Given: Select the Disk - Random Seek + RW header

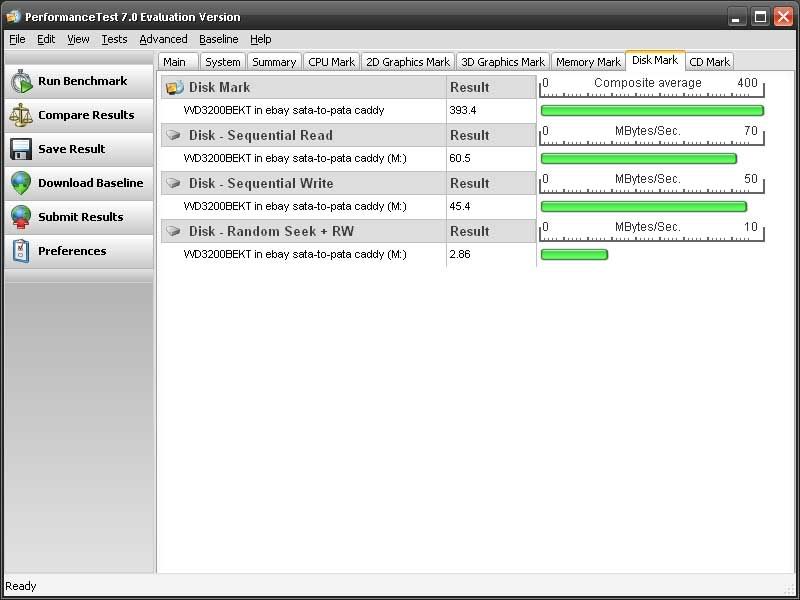Looking at the screenshot, I should pyautogui.click(x=271, y=231).
